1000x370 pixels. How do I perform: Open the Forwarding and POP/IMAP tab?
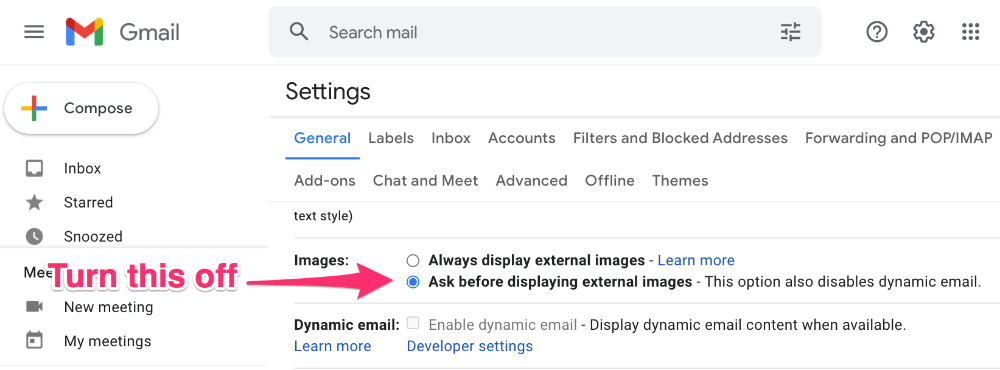tap(899, 138)
